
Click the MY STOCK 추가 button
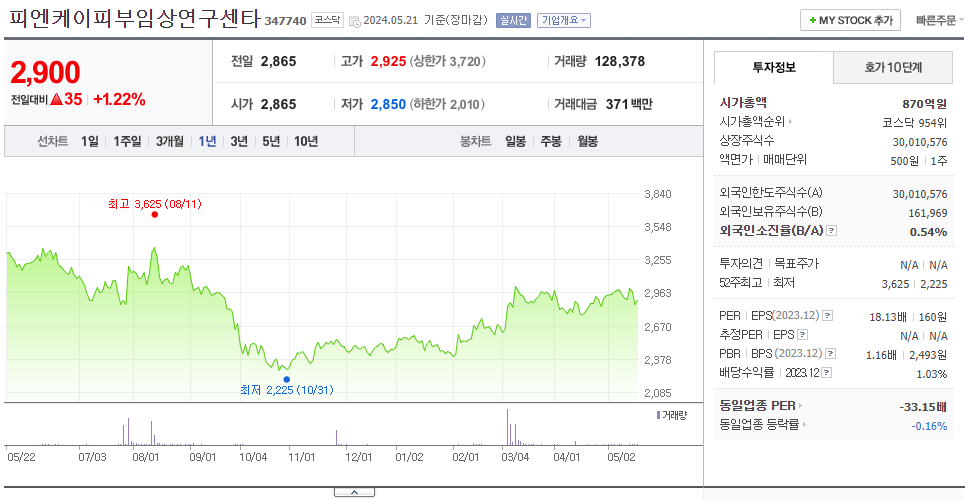pyautogui.click(x=850, y=20)
